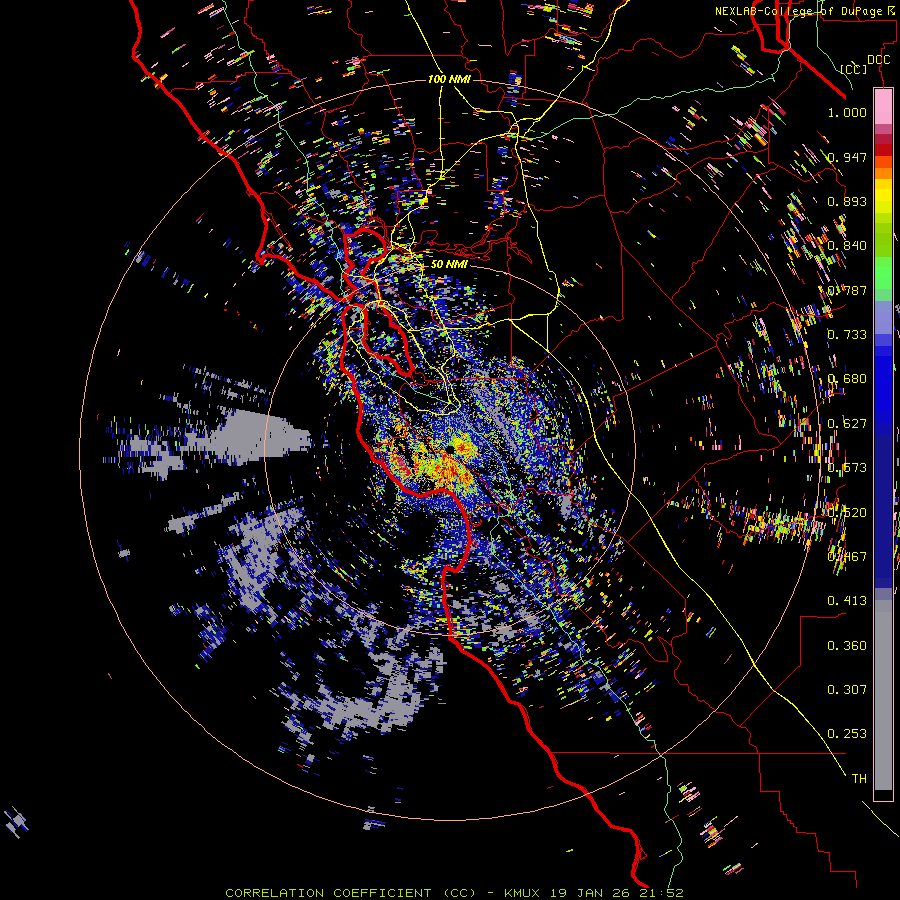Viewport: 900px width, 900px height.
Task: Click the 1.000 scale value
Action: [847, 112]
